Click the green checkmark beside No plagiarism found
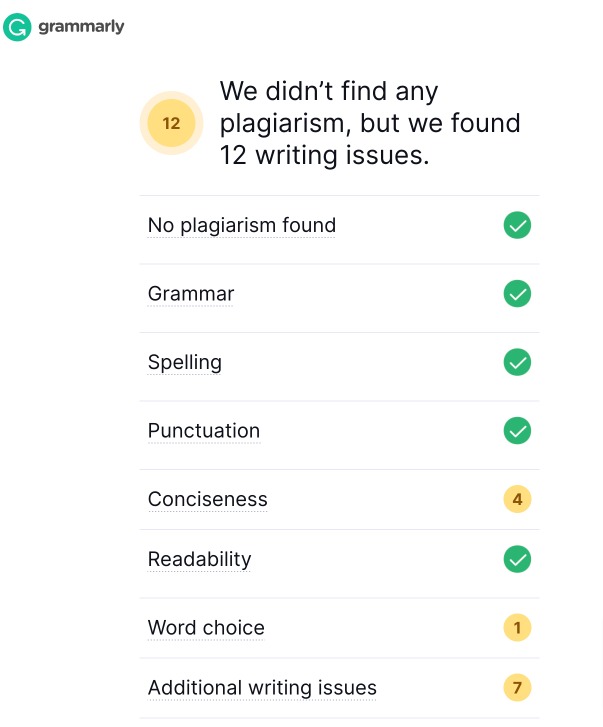This screenshot has height=727, width=603. pos(517,226)
